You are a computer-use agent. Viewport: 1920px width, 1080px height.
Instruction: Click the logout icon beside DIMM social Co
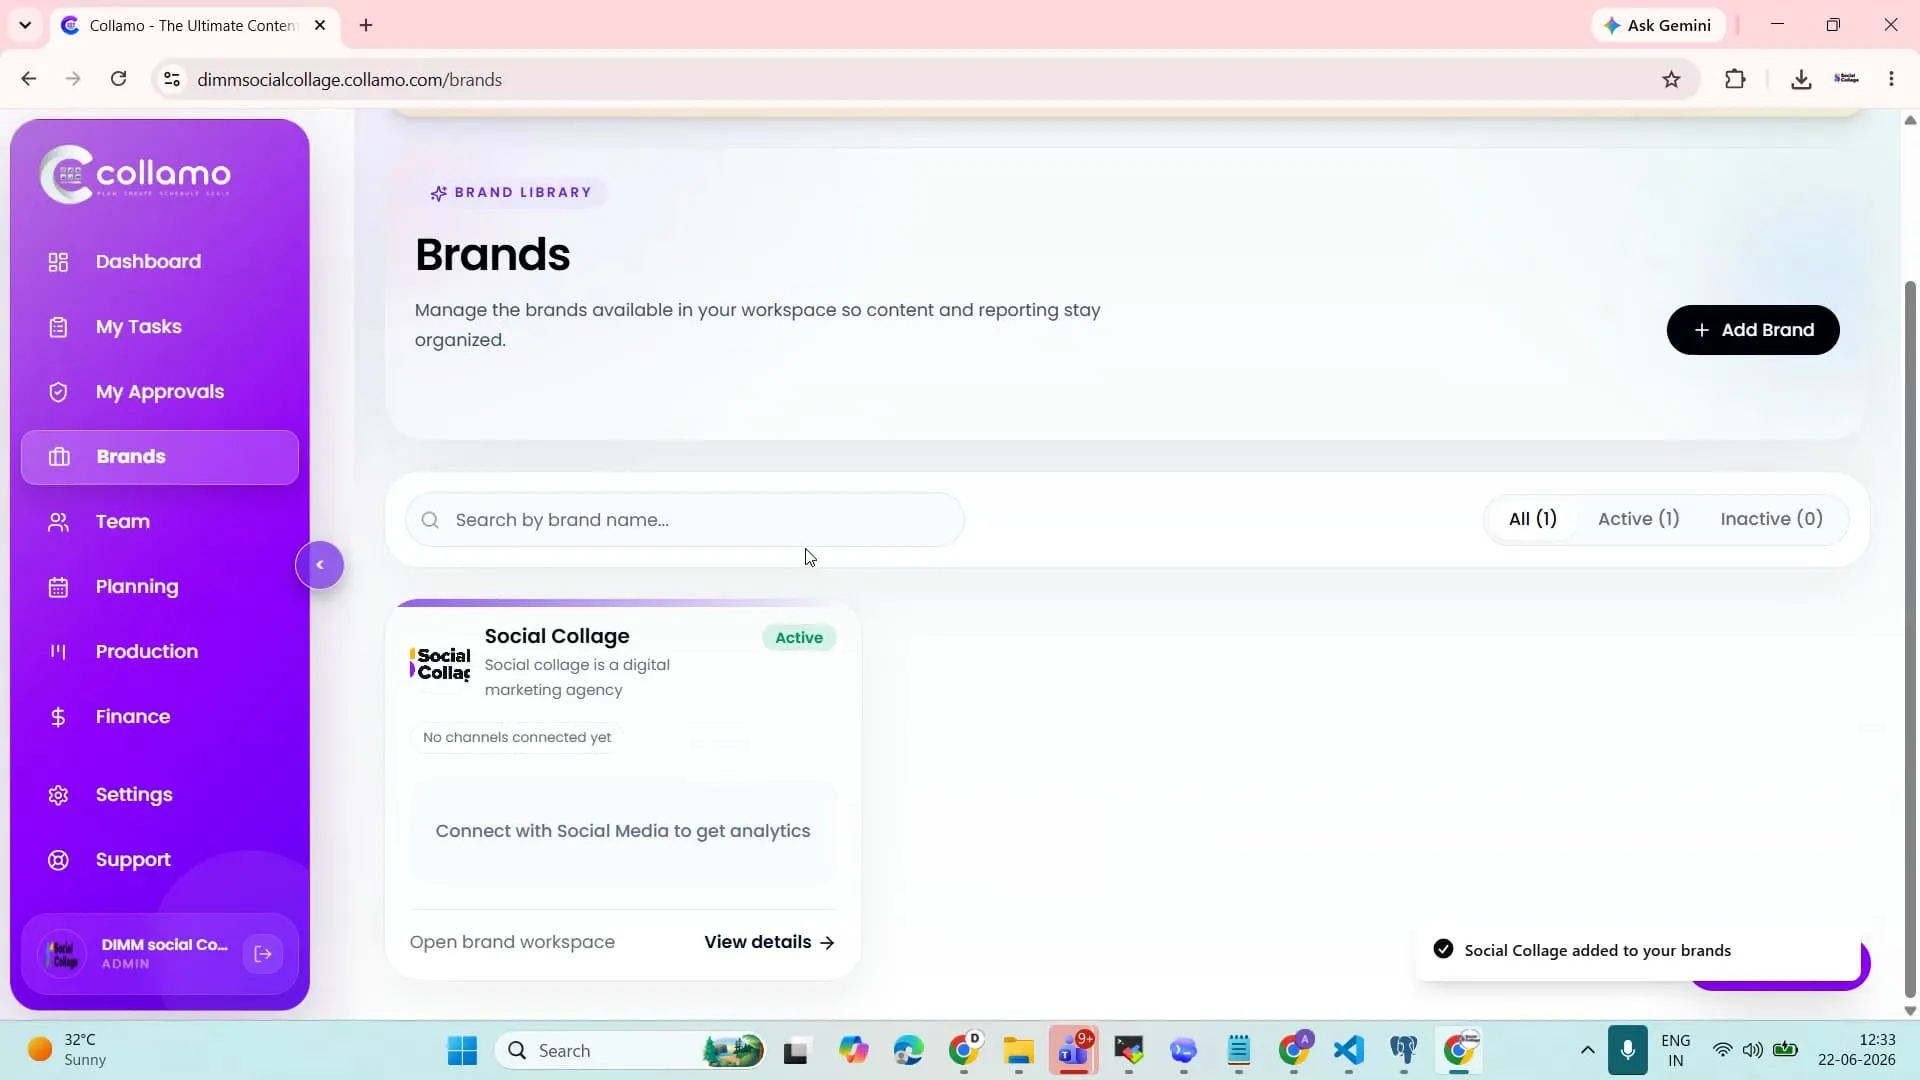tap(263, 954)
